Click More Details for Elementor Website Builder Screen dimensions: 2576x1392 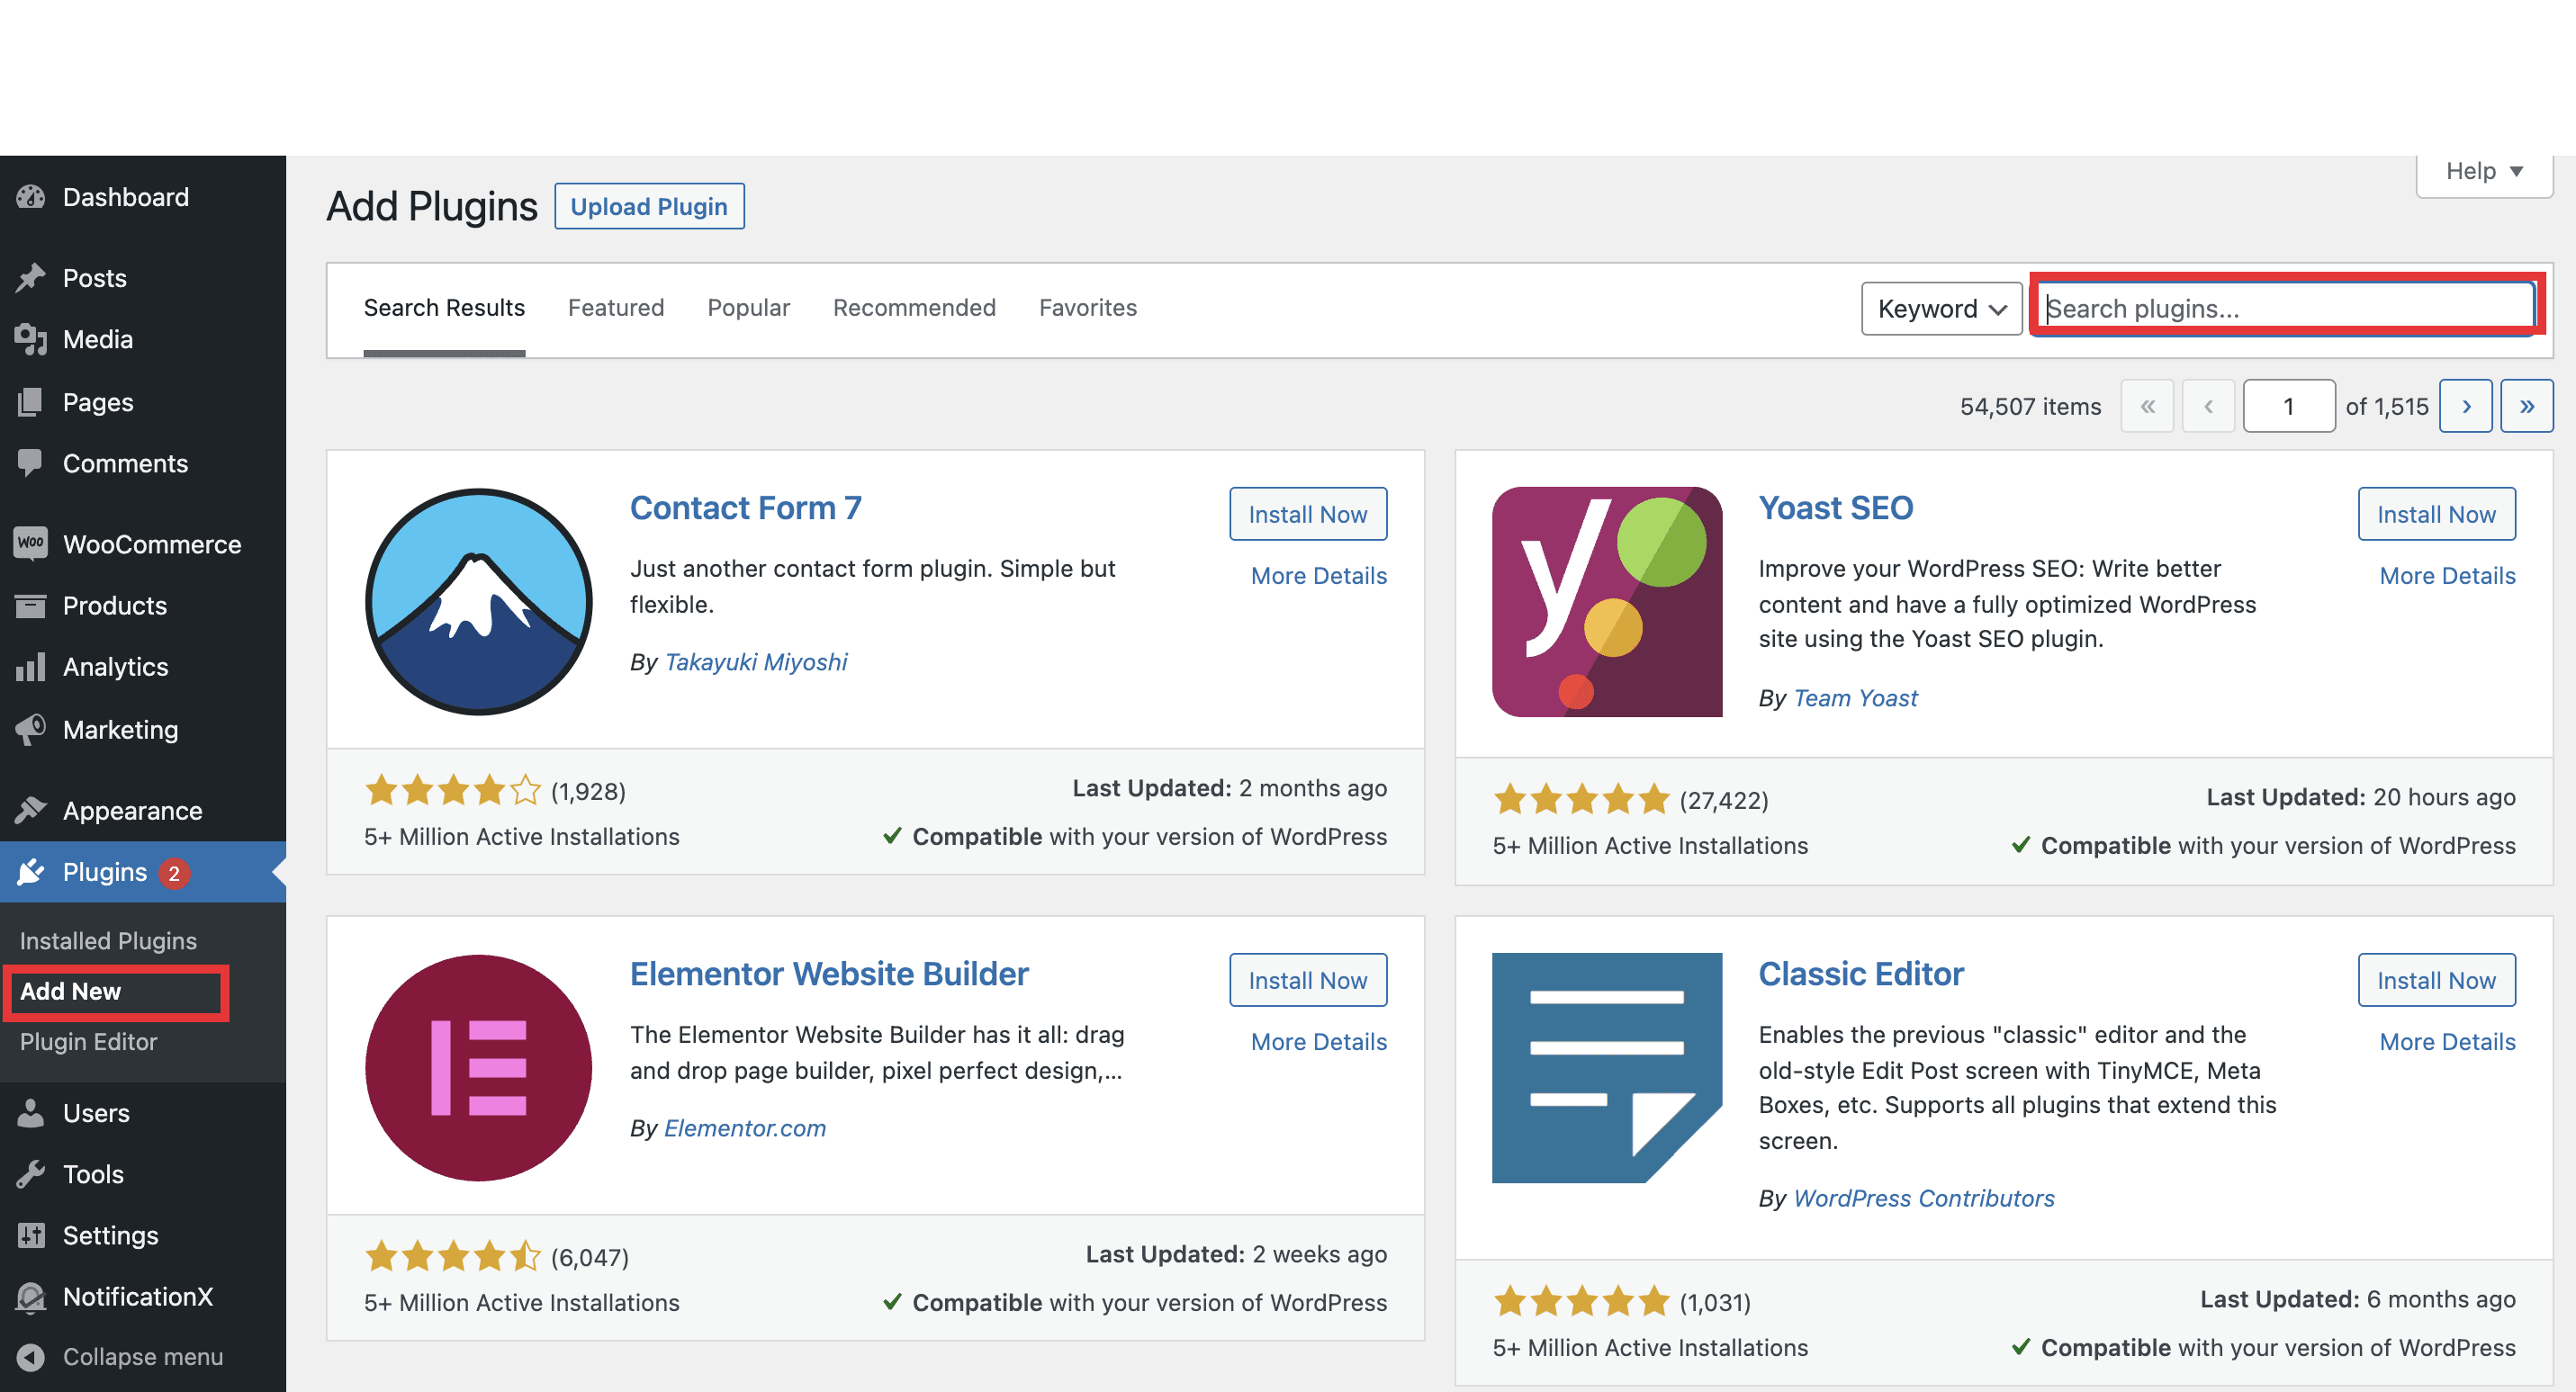click(x=1316, y=1040)
